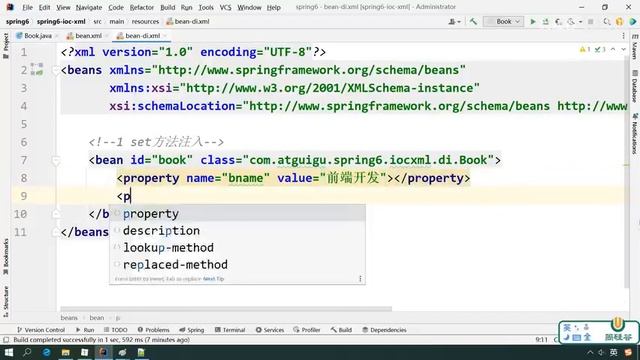The width and height of the screenshot is (640, 360).
Task: Click bean breadcrumb at editor bottom
Action: [97, 318]
